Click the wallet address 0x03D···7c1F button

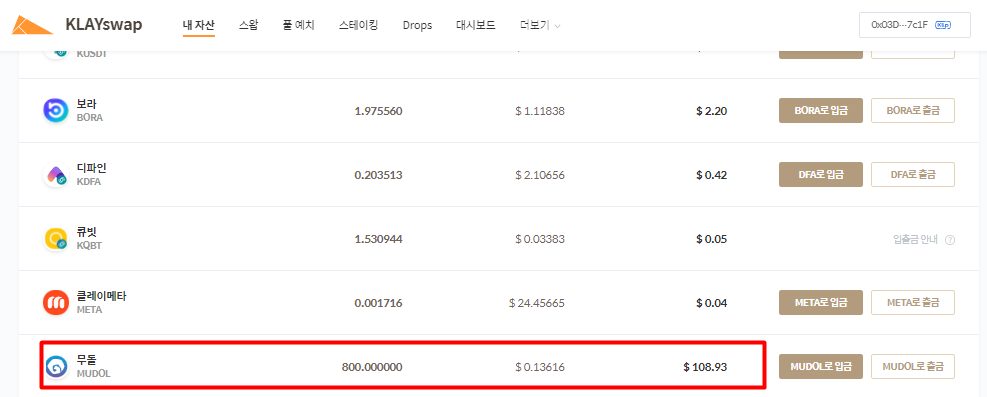(915, 25)
